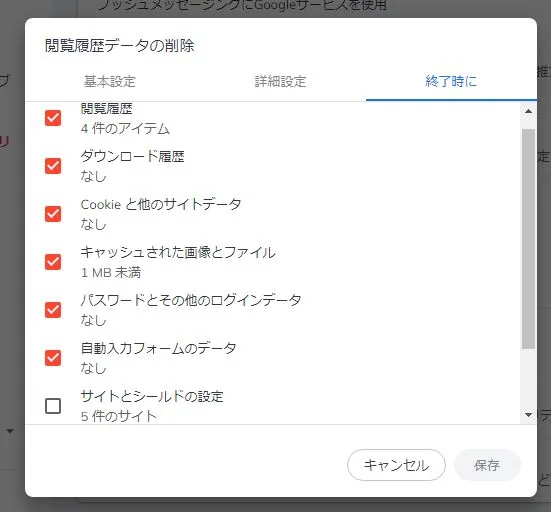Open the 詳細設定 tab
The image size is (551, 512).
280,82
